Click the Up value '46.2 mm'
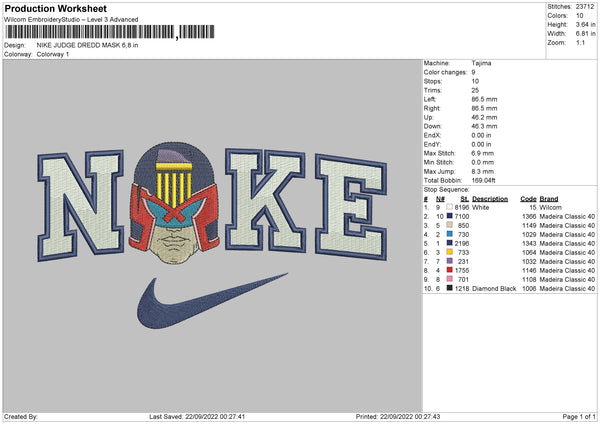Screen dimensions: 600x424 coord(484,117)
